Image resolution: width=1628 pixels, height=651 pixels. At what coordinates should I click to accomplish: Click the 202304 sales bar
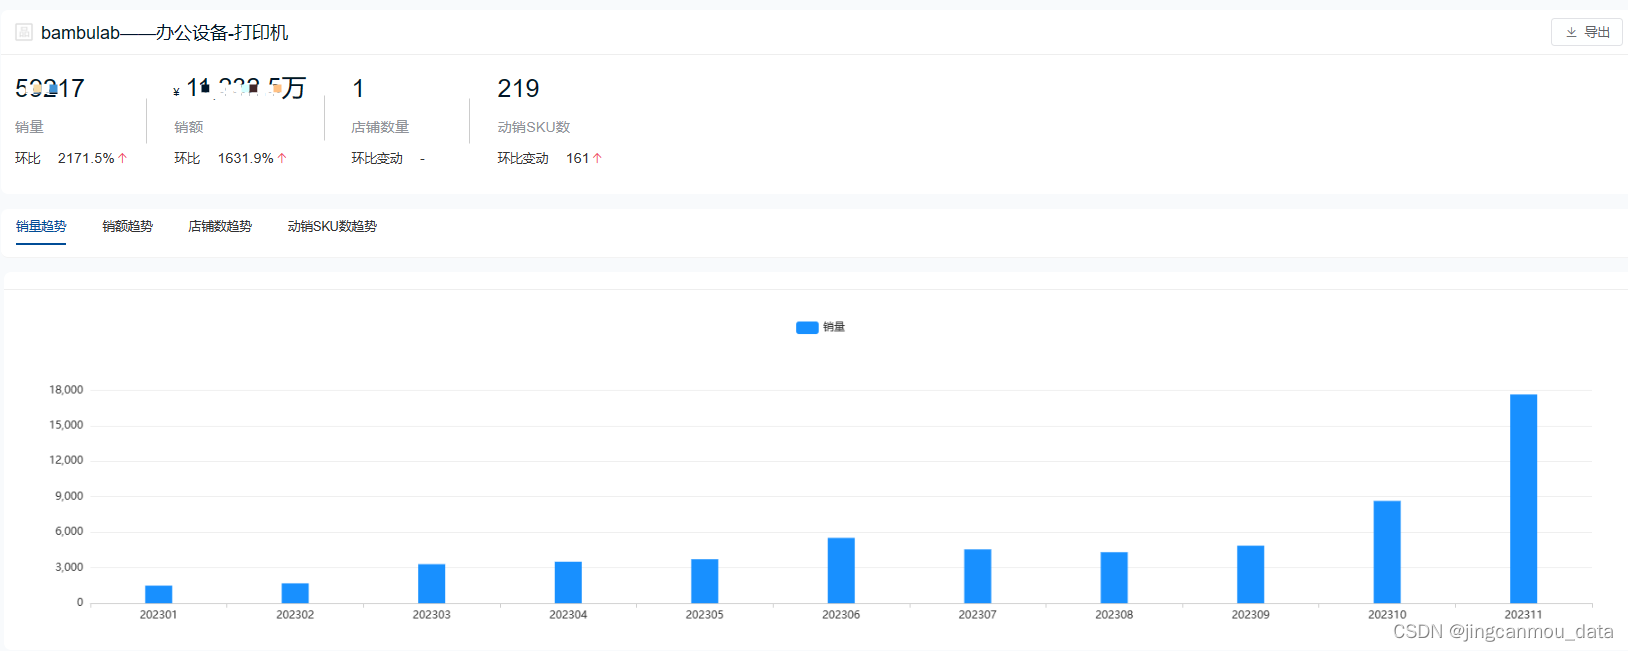(568, 582)
